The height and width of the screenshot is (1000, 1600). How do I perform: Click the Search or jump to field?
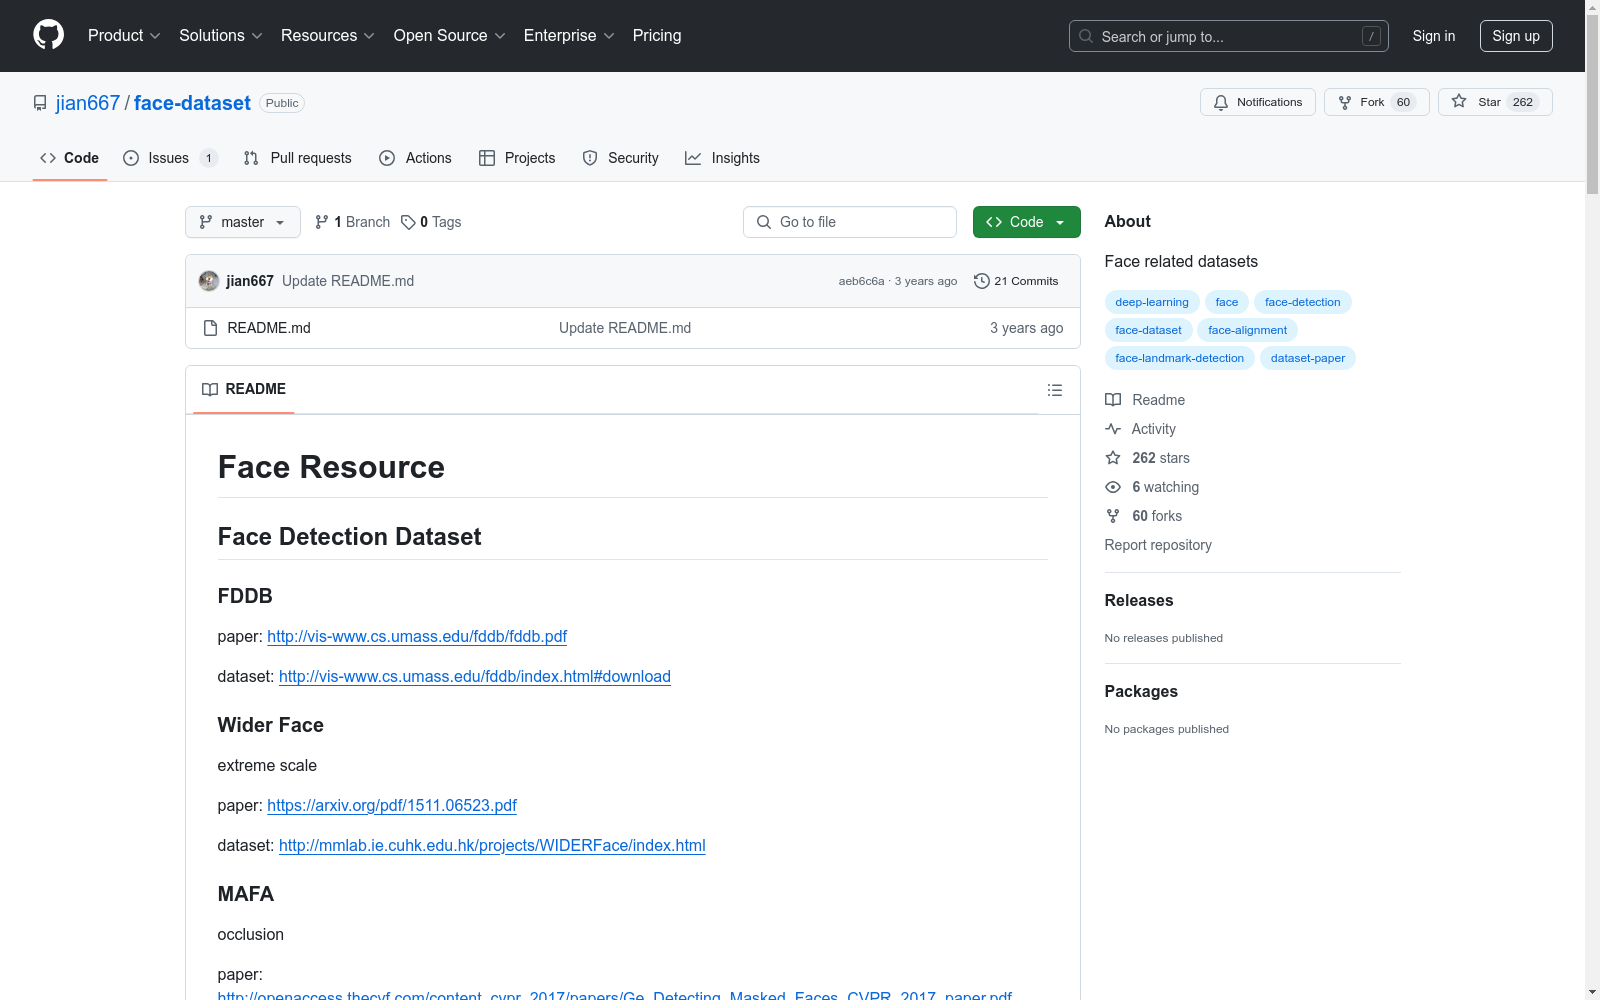(x=1229, y=36)
